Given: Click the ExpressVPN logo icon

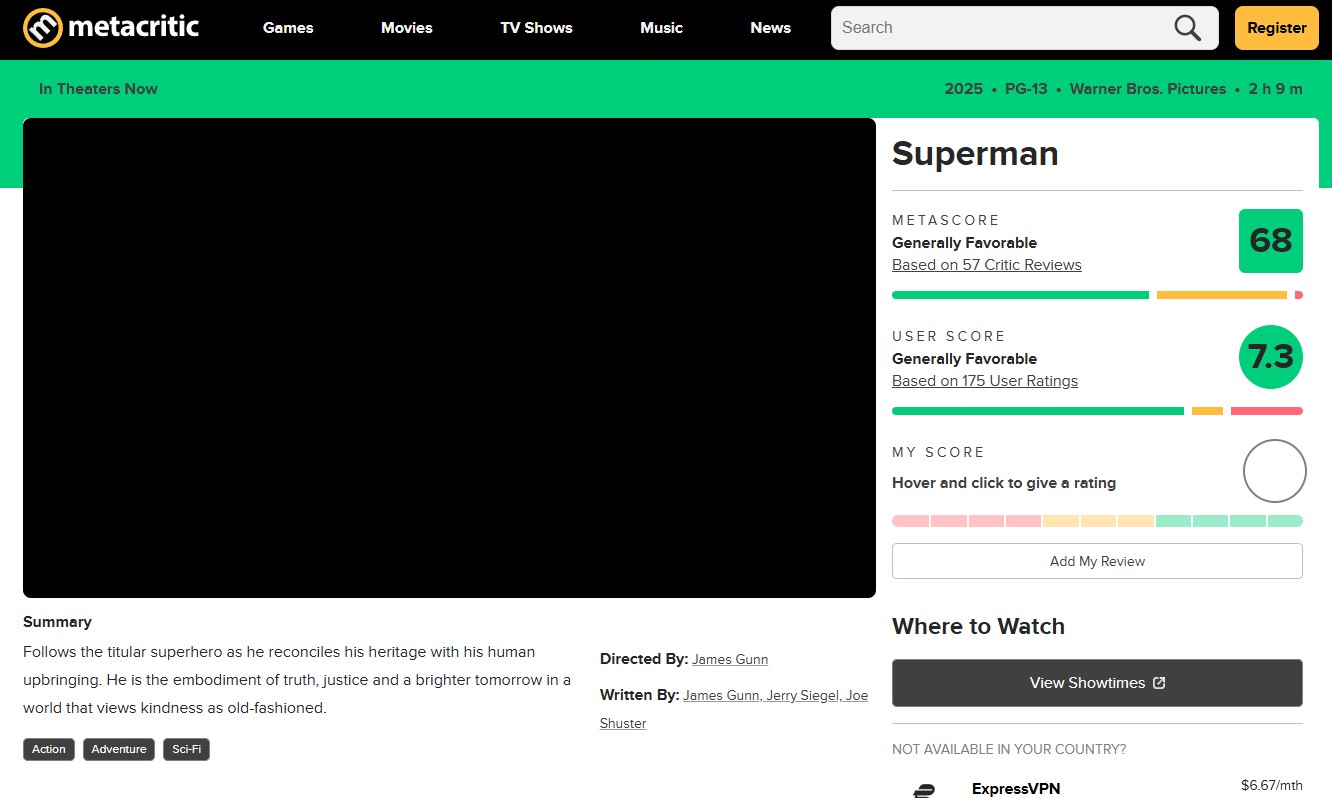Looking at the screenshot, I should (x=925, y=790).
